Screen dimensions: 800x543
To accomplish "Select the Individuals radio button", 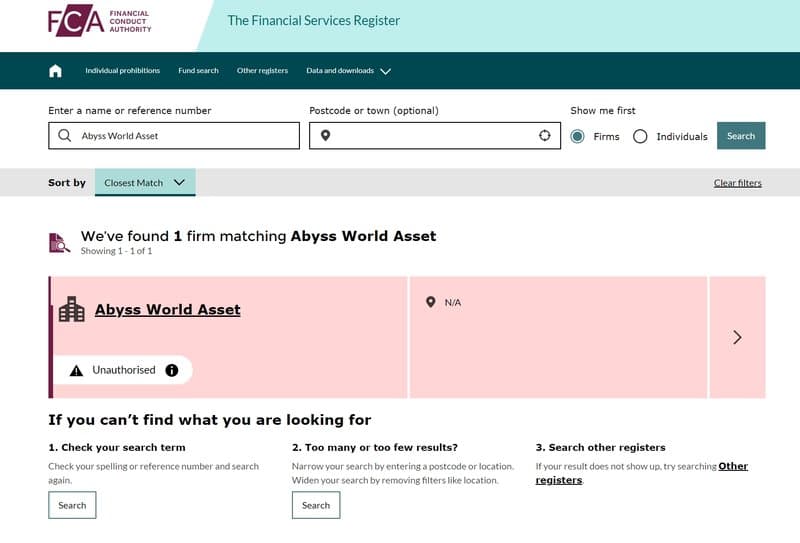I will point(640,136).
